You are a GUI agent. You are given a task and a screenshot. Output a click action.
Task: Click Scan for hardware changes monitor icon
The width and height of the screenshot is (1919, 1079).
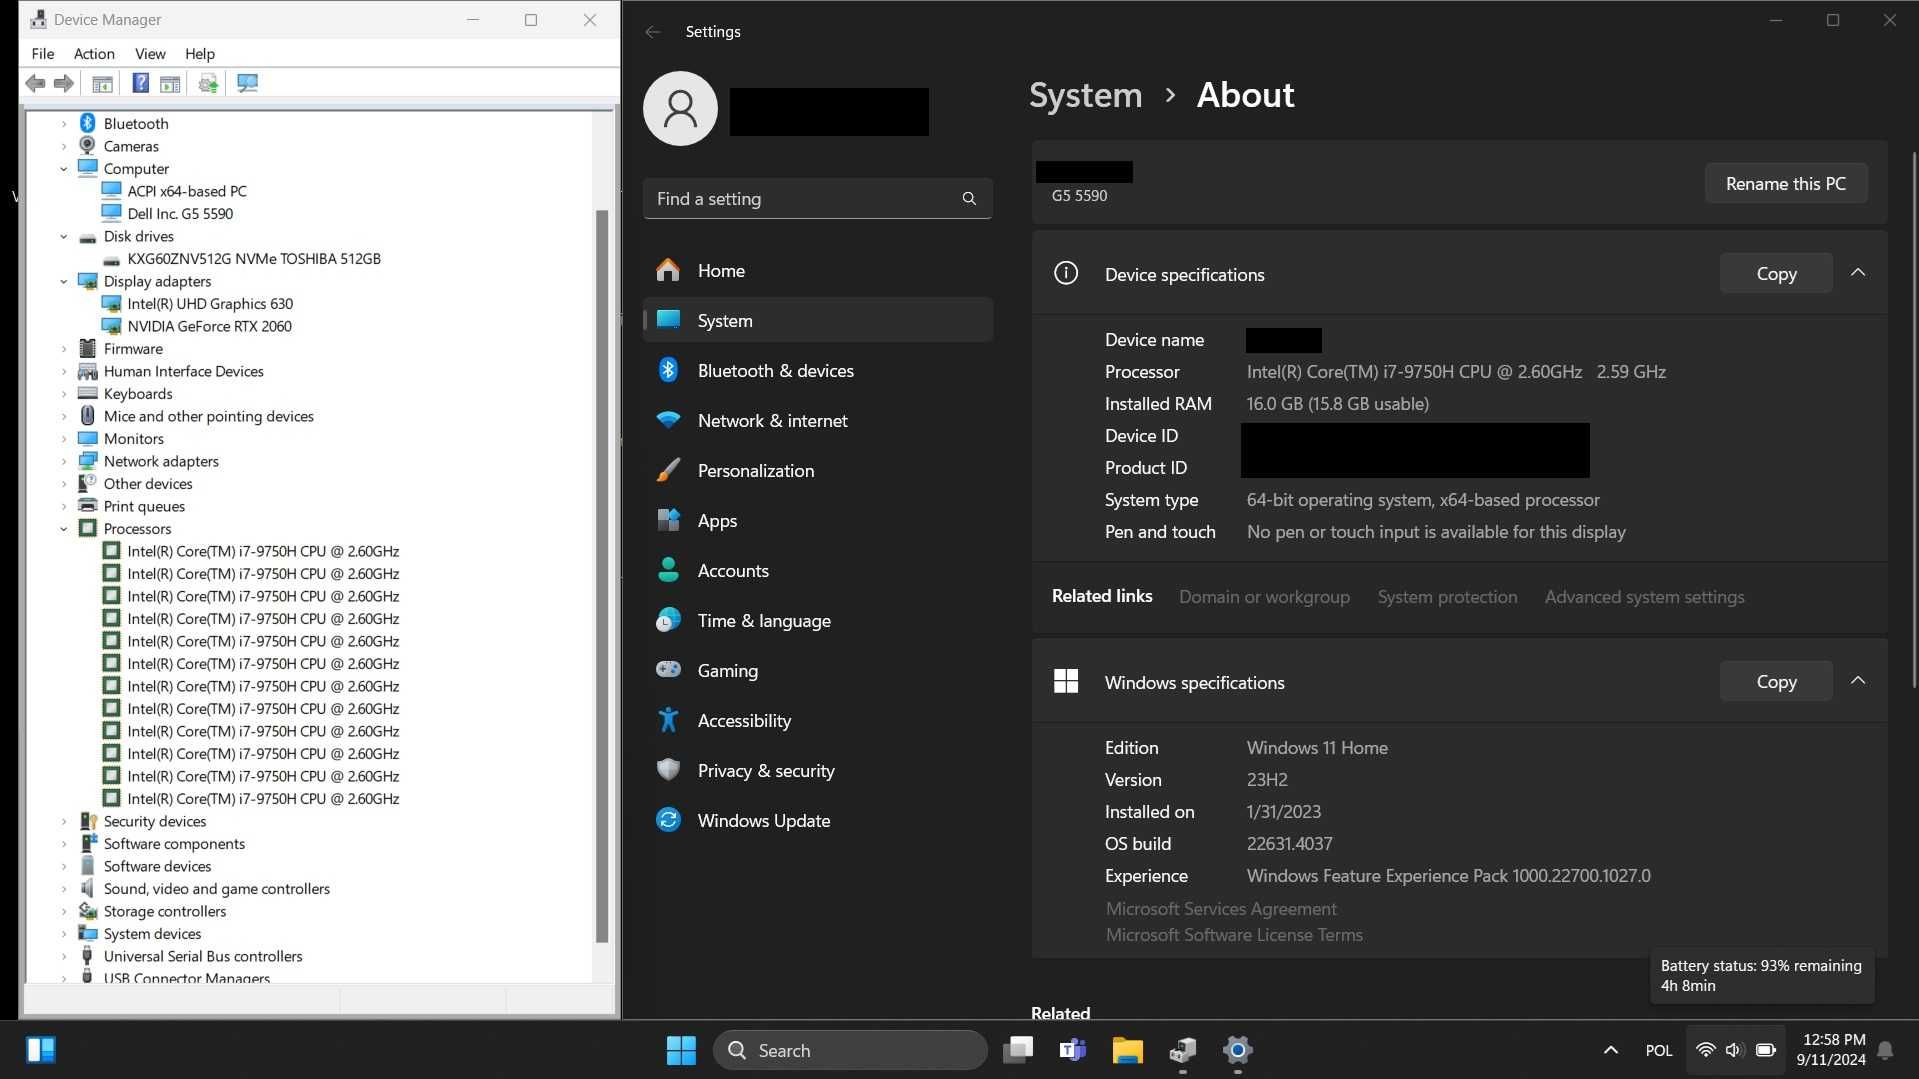(x=247, y=83)
